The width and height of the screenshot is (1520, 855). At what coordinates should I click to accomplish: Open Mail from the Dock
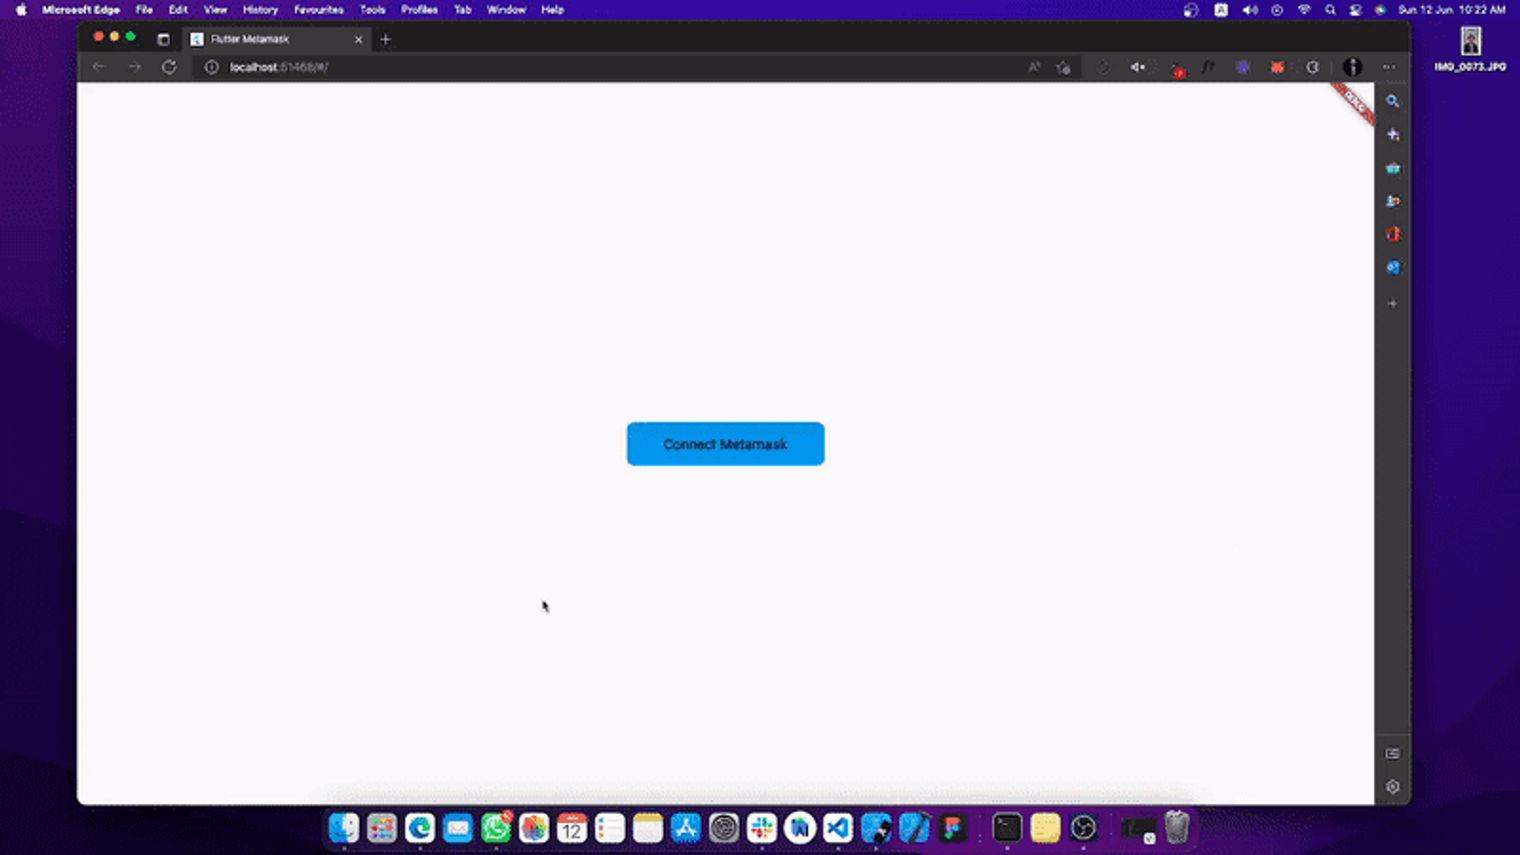tap(458, 828)
